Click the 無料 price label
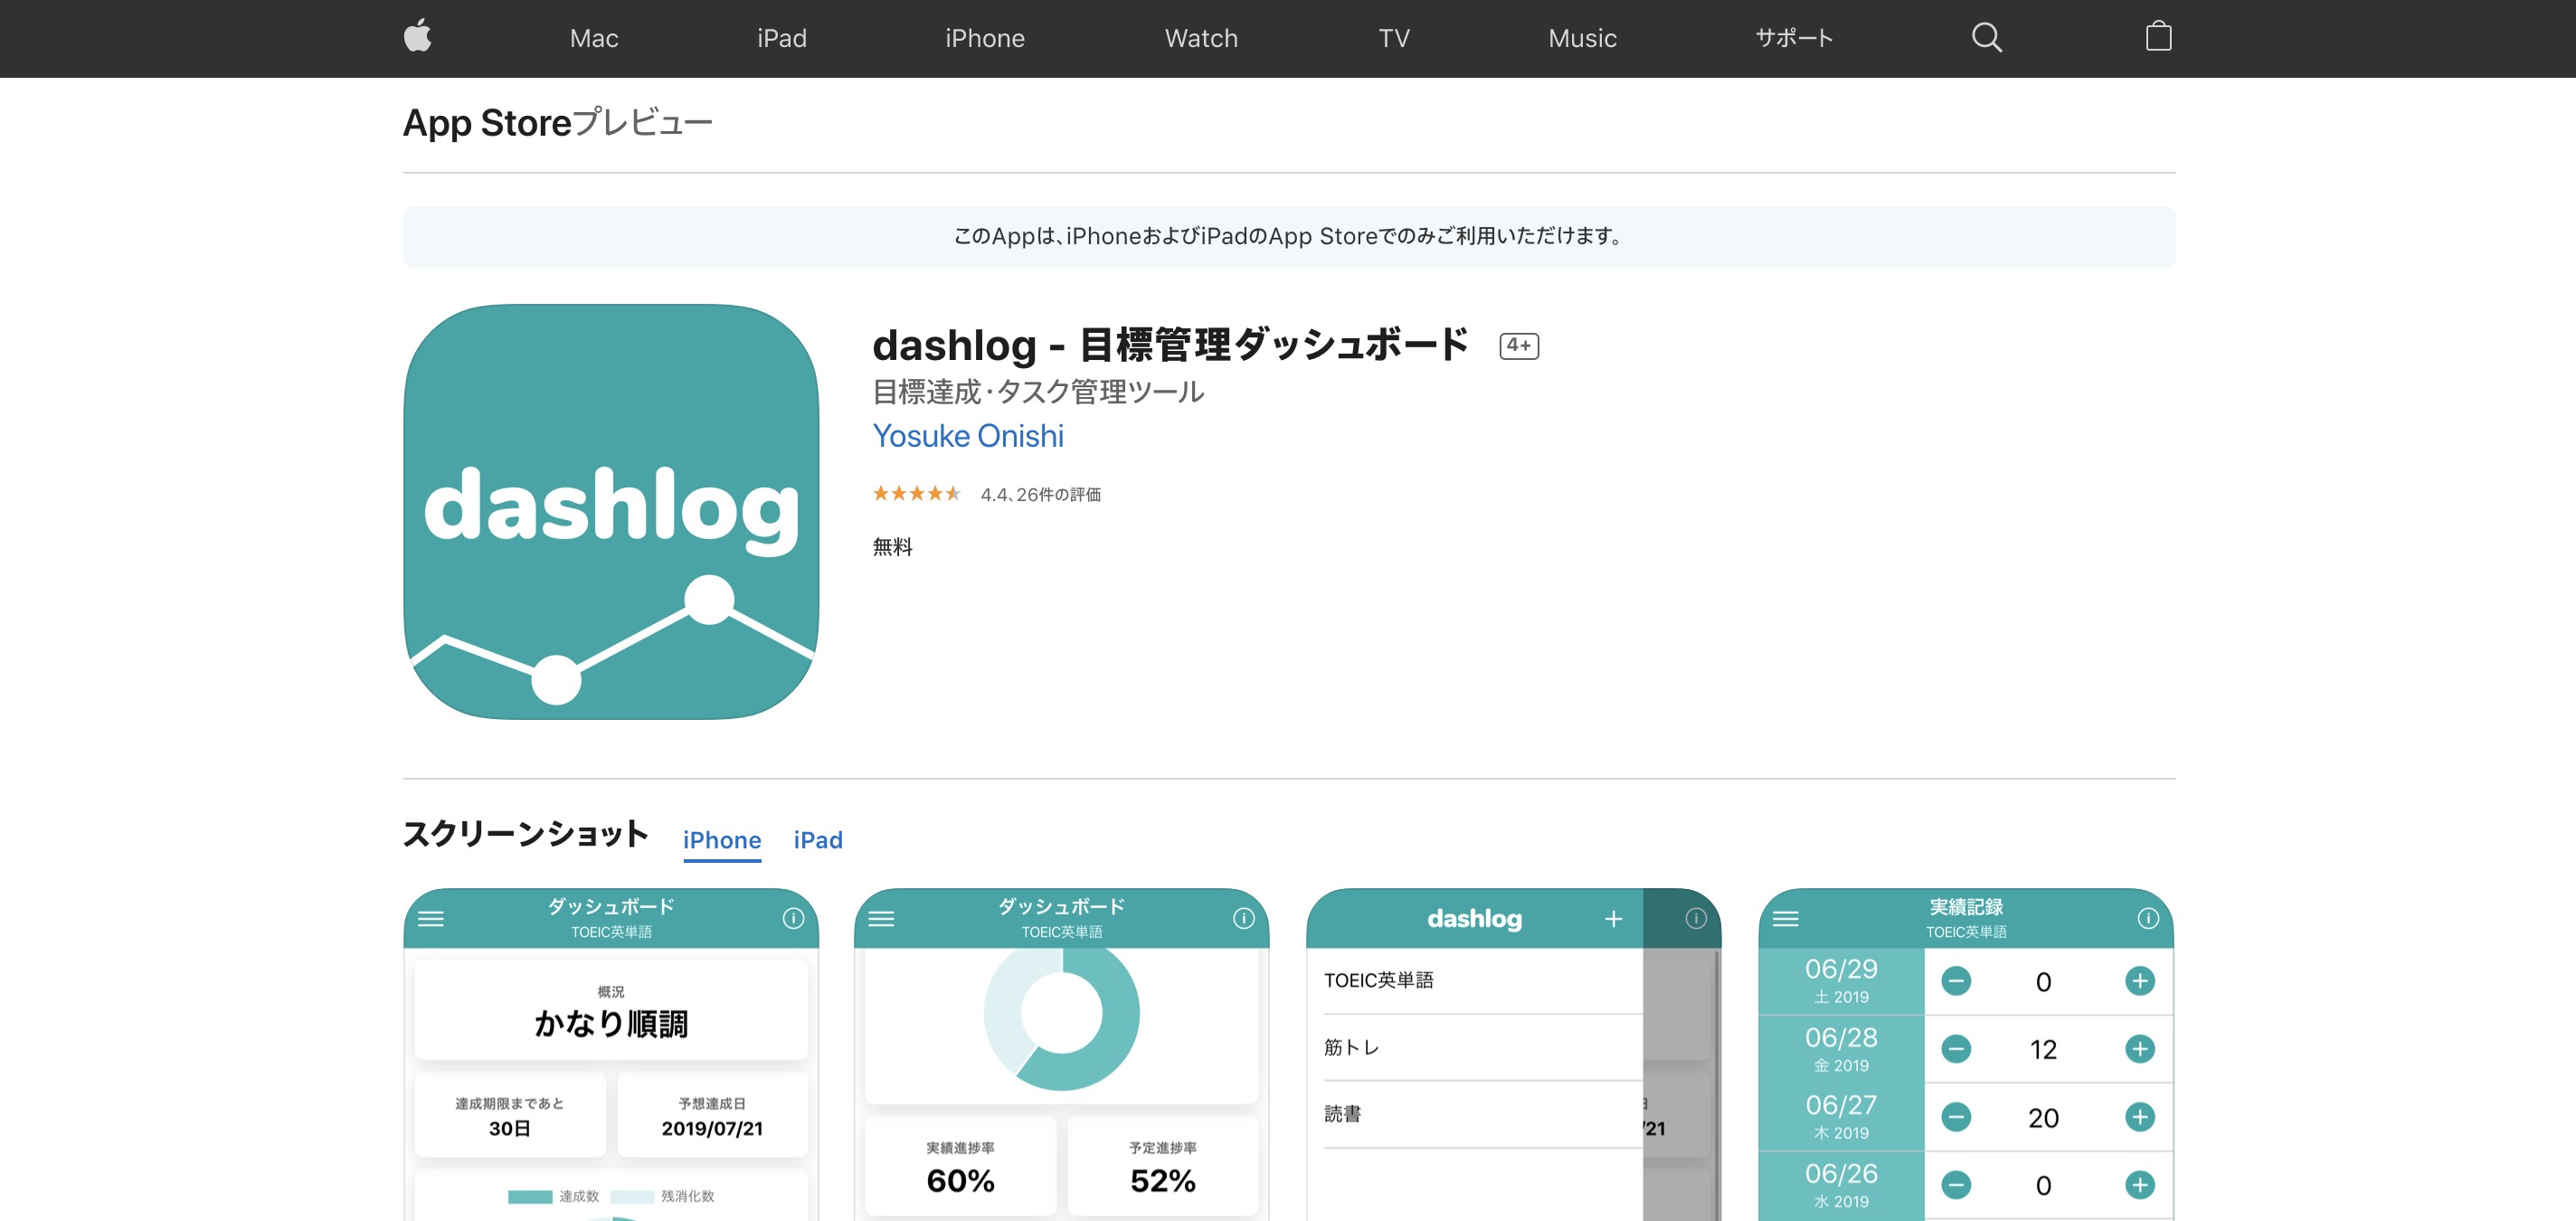 click(892, 547)
